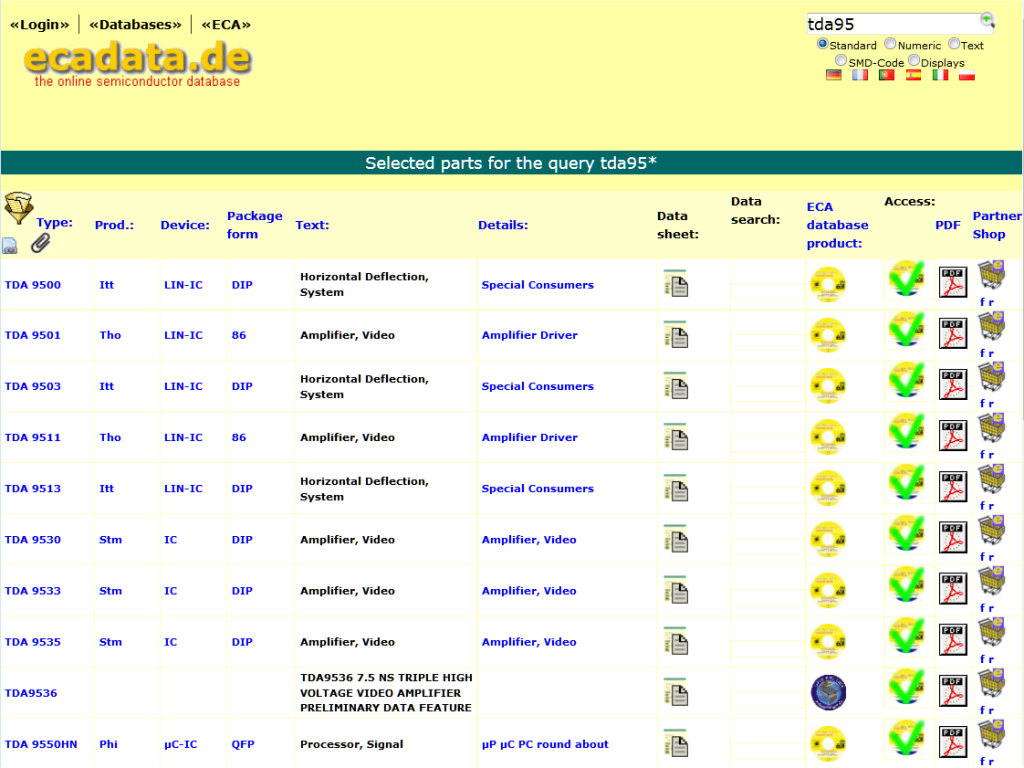
Task: Open the PDF icon for TDA 9535
Action: pyautogui.click(x=953, y=640)
